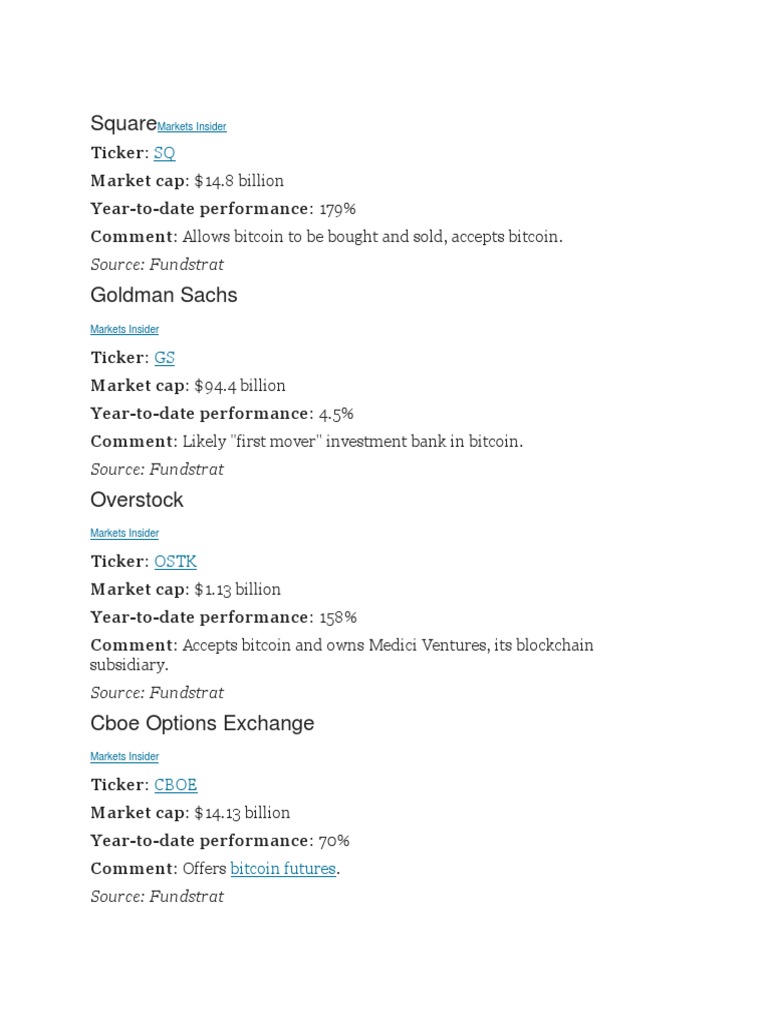
Task: Click the Cboe Options Exchange heading
Action: click(x=202, y=723)
